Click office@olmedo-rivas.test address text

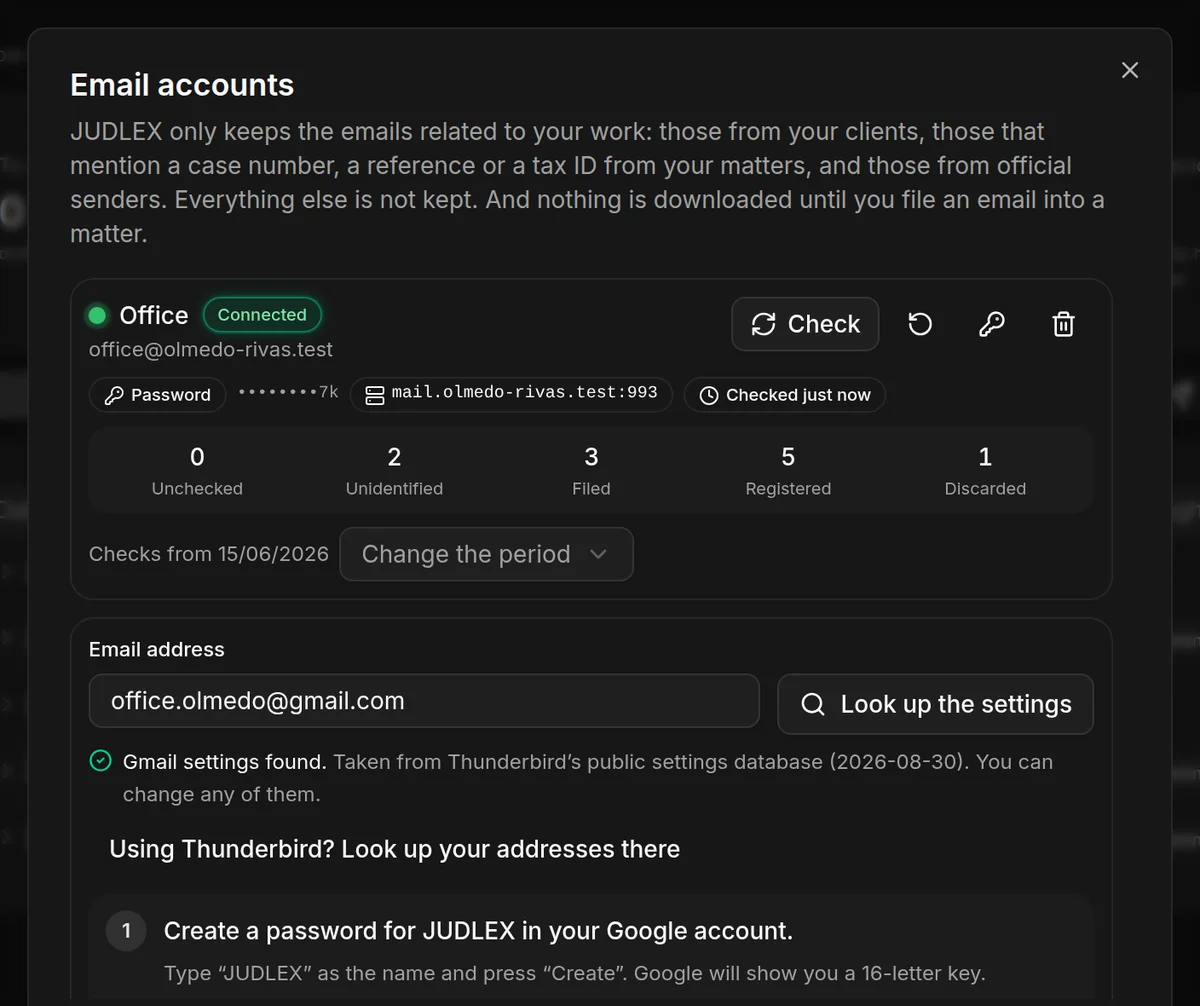click(211, 350)
